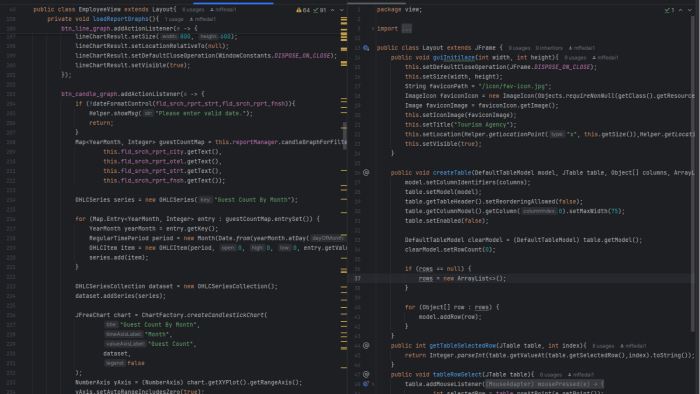This screenshot has height=394, width=700.
Task: Go to previous highlighted error in left editor
Action: (333, 10)
